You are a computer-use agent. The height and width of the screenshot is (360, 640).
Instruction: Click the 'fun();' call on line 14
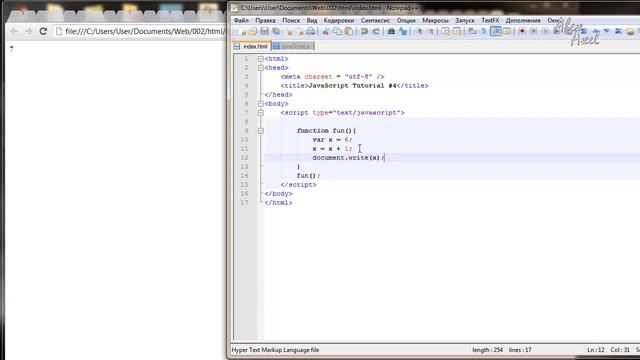coord(308,176)
